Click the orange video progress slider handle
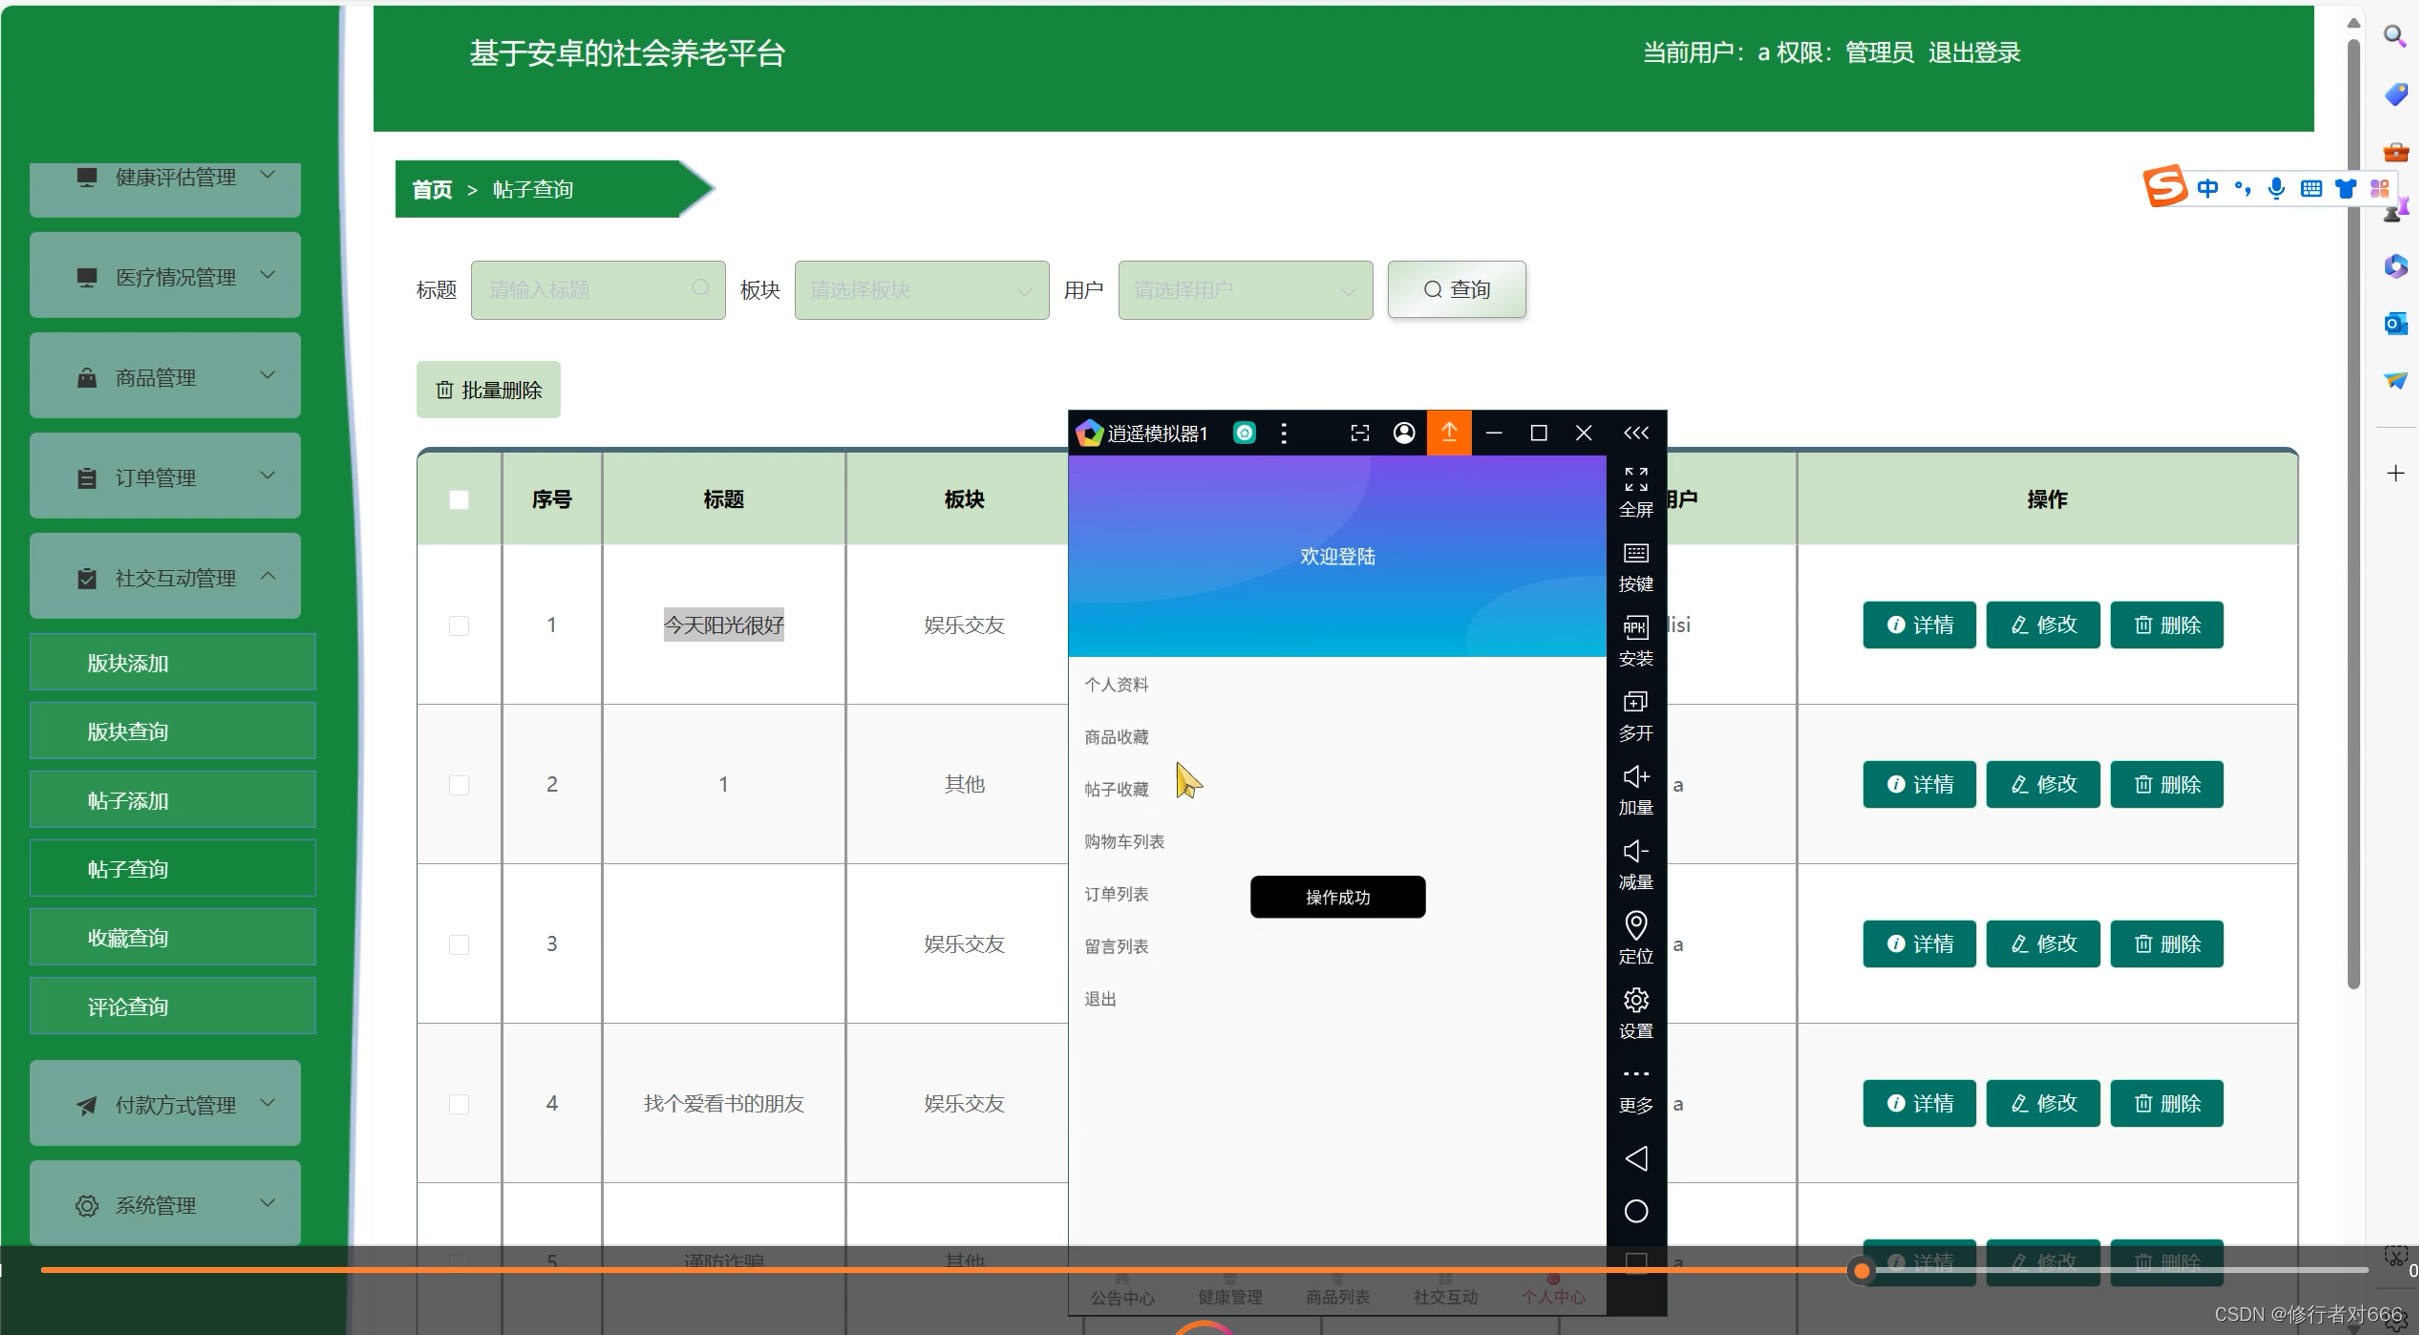The height and width of the screenshot is (1335, 2419). coord(1860,1270)
